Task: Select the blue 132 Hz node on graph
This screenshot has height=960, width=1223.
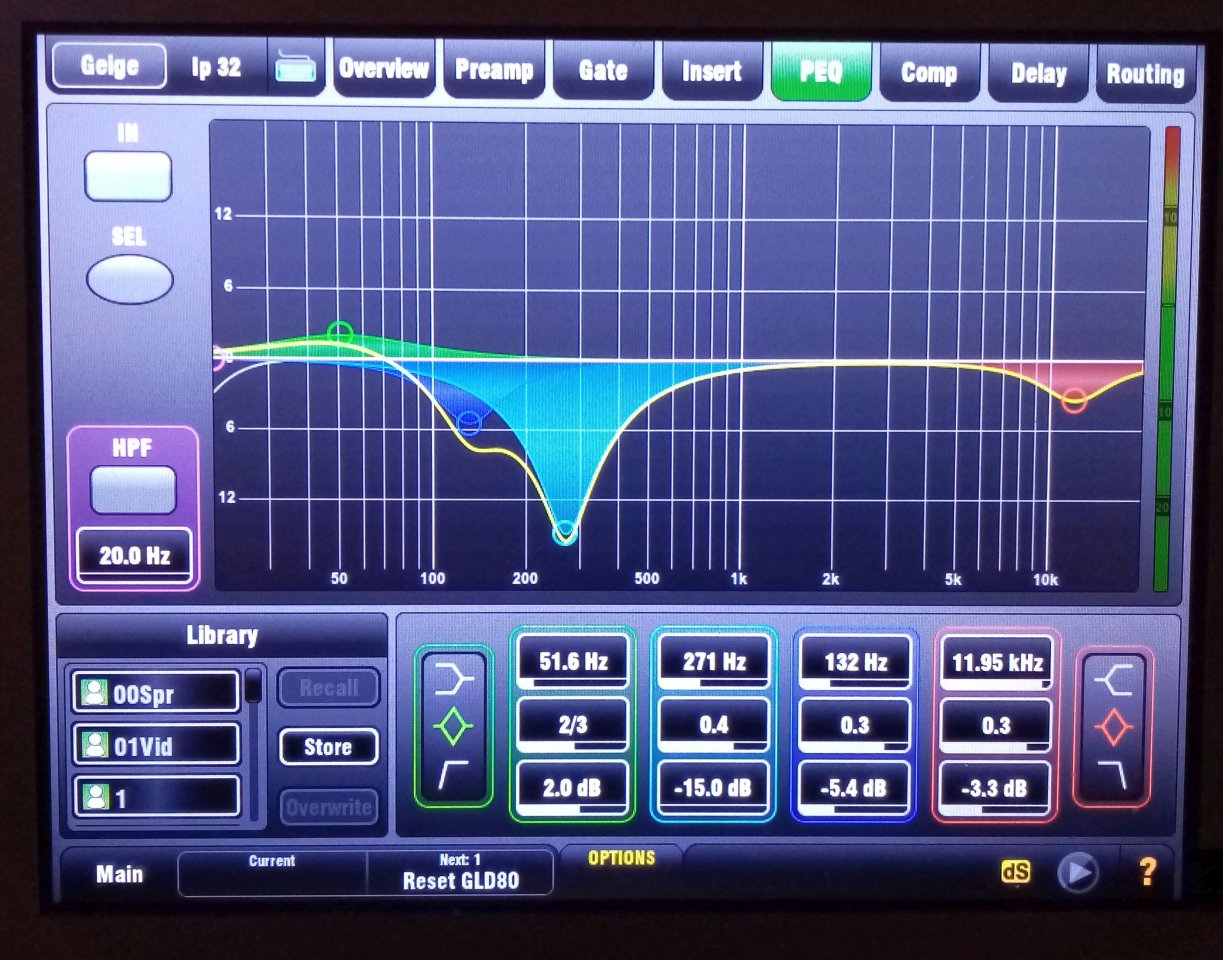Action: 469,423
